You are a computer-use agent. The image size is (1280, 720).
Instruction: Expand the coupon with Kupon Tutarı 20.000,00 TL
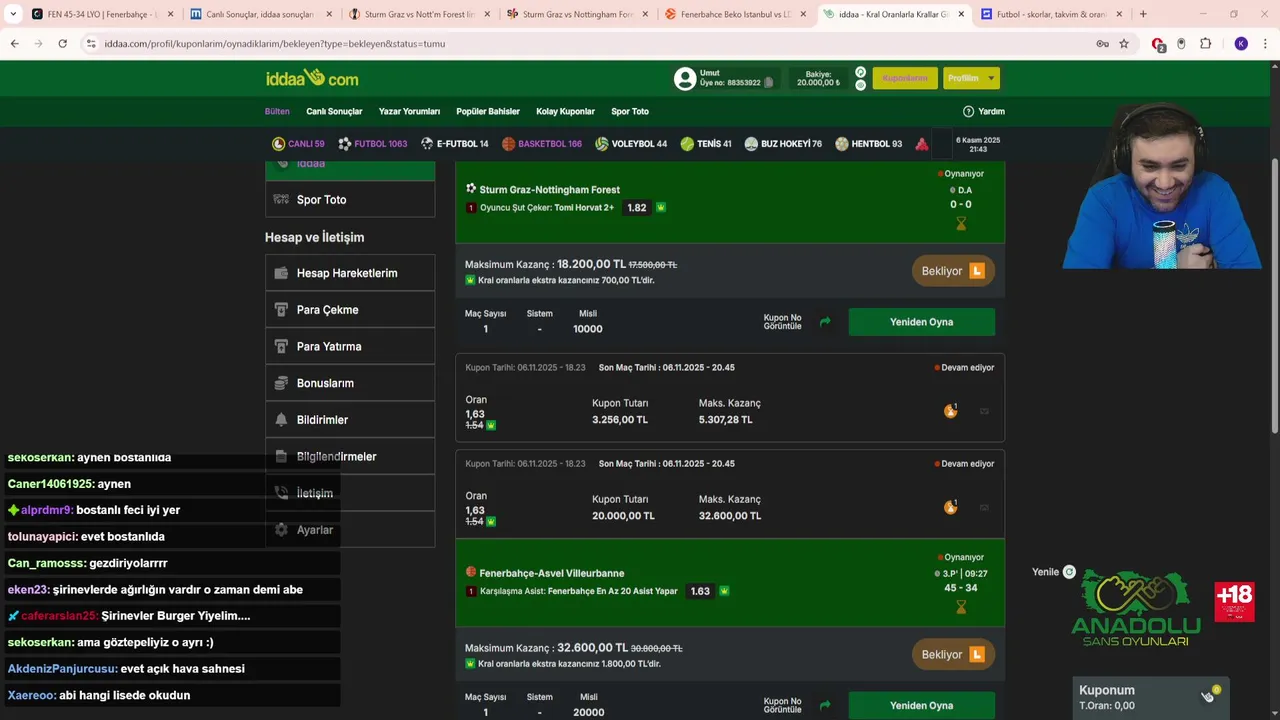730,494
